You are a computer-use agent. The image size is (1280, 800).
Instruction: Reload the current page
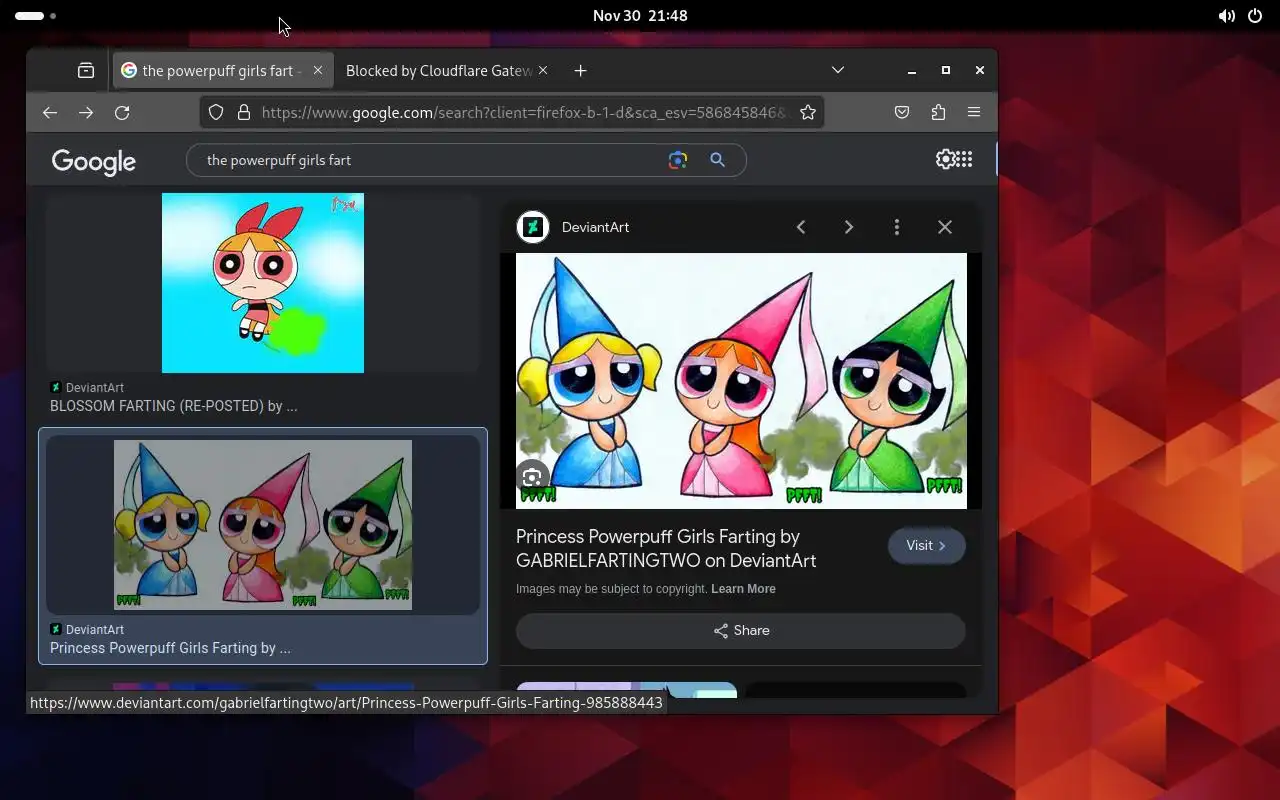click(x=122, y=113)
